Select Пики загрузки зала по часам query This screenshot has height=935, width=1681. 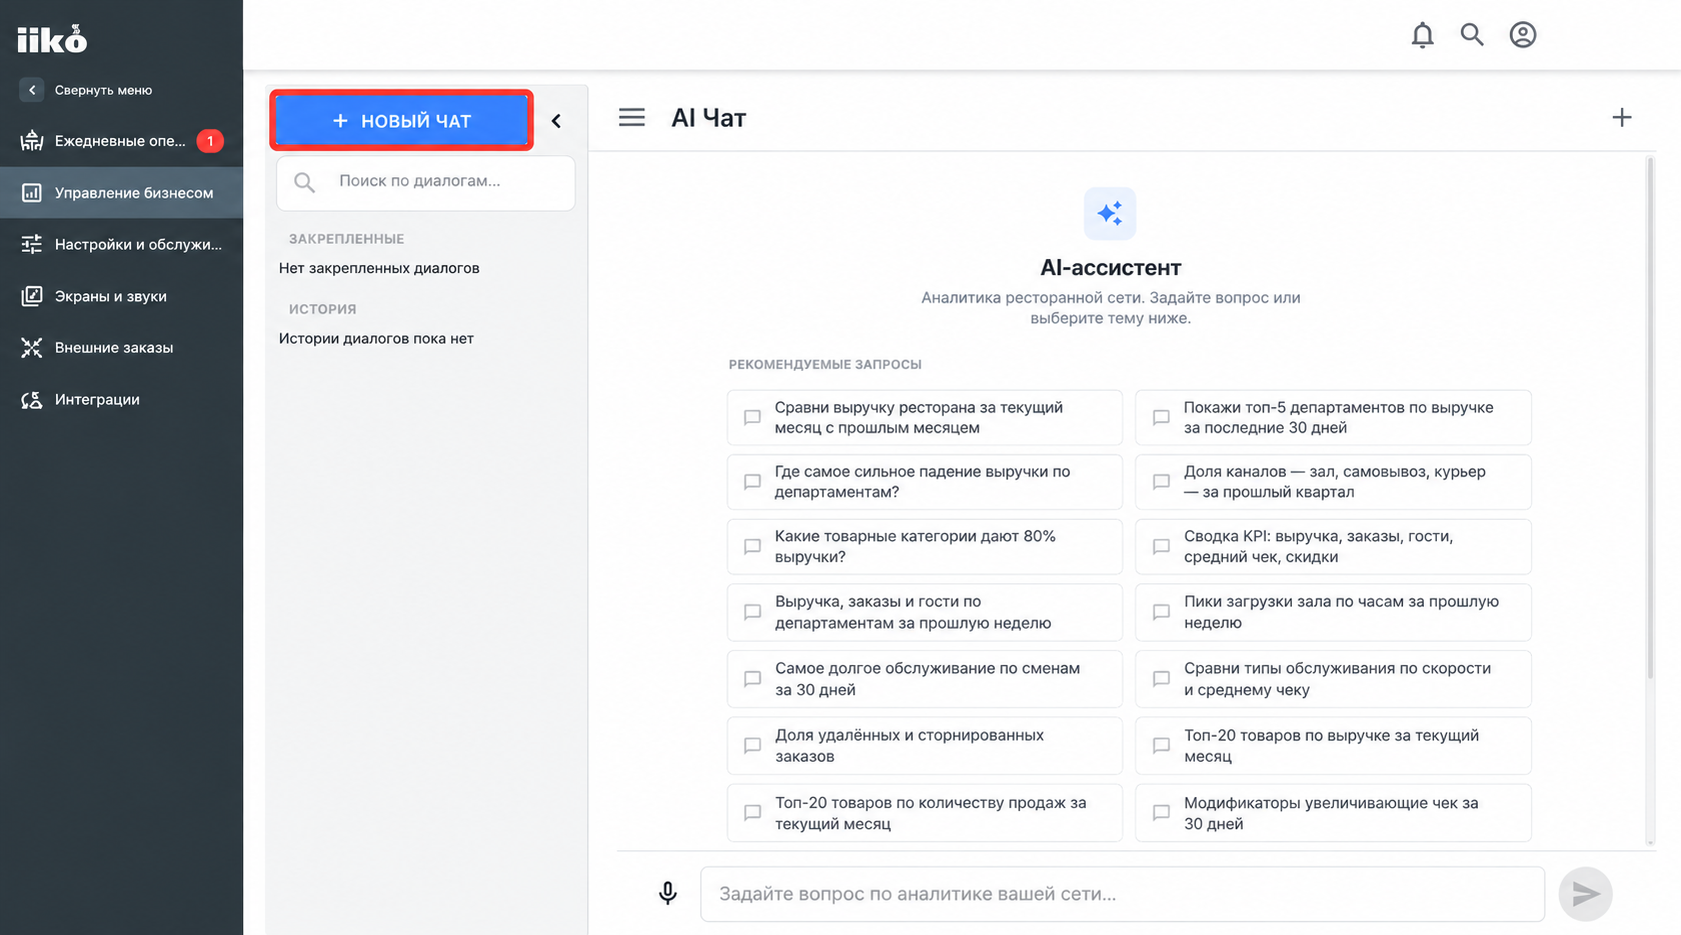coord(1333,612)
